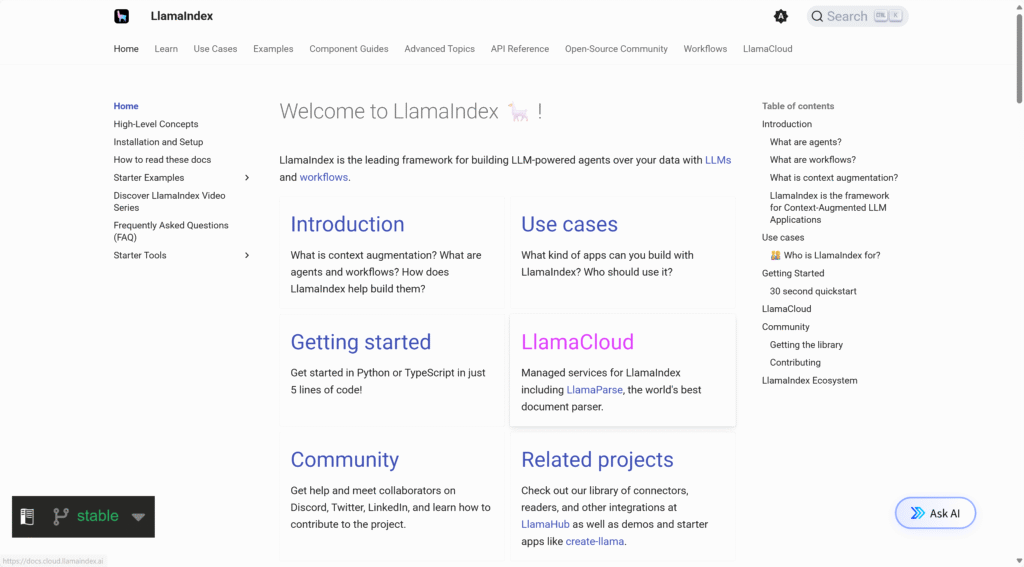Select Home in the left sidebar
This screenshot has width=1024, height=567.
[126, 106]
